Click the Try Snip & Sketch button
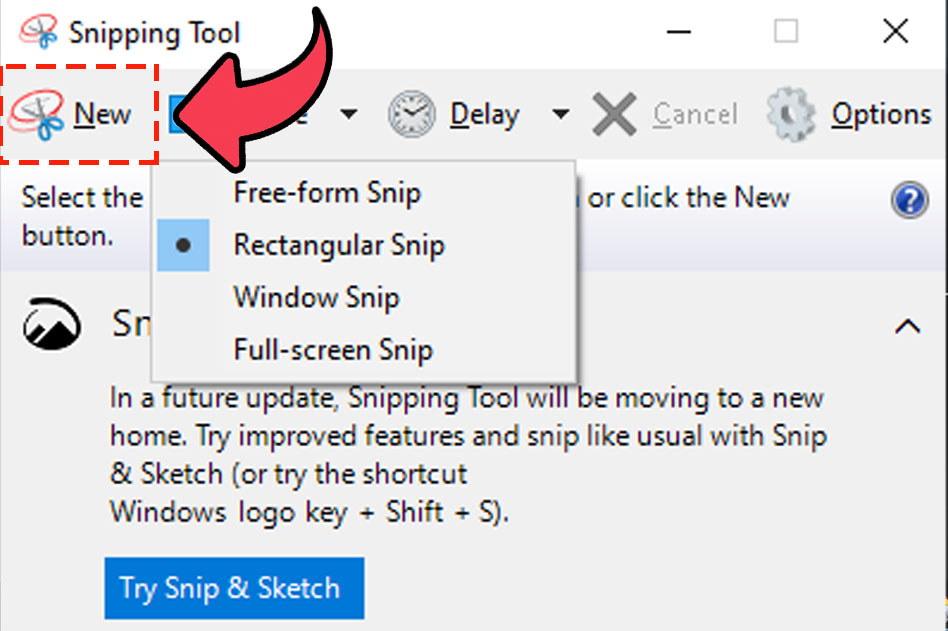 (234, 588)
